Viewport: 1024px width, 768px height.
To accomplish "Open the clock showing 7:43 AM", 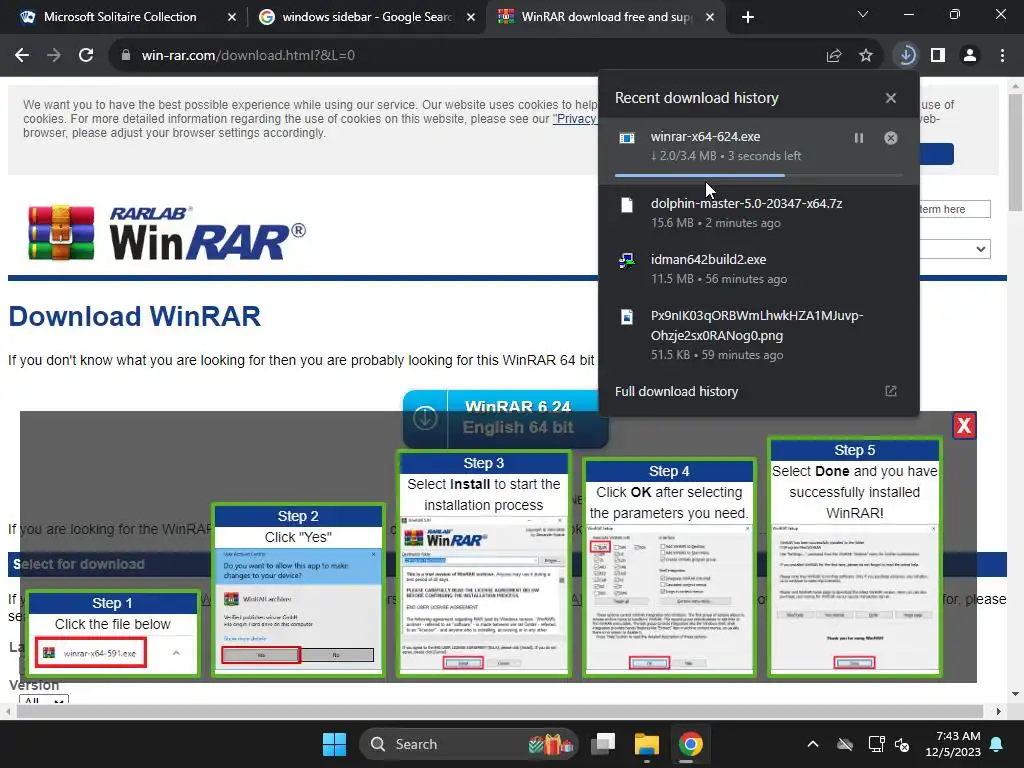I will [953, 744].
